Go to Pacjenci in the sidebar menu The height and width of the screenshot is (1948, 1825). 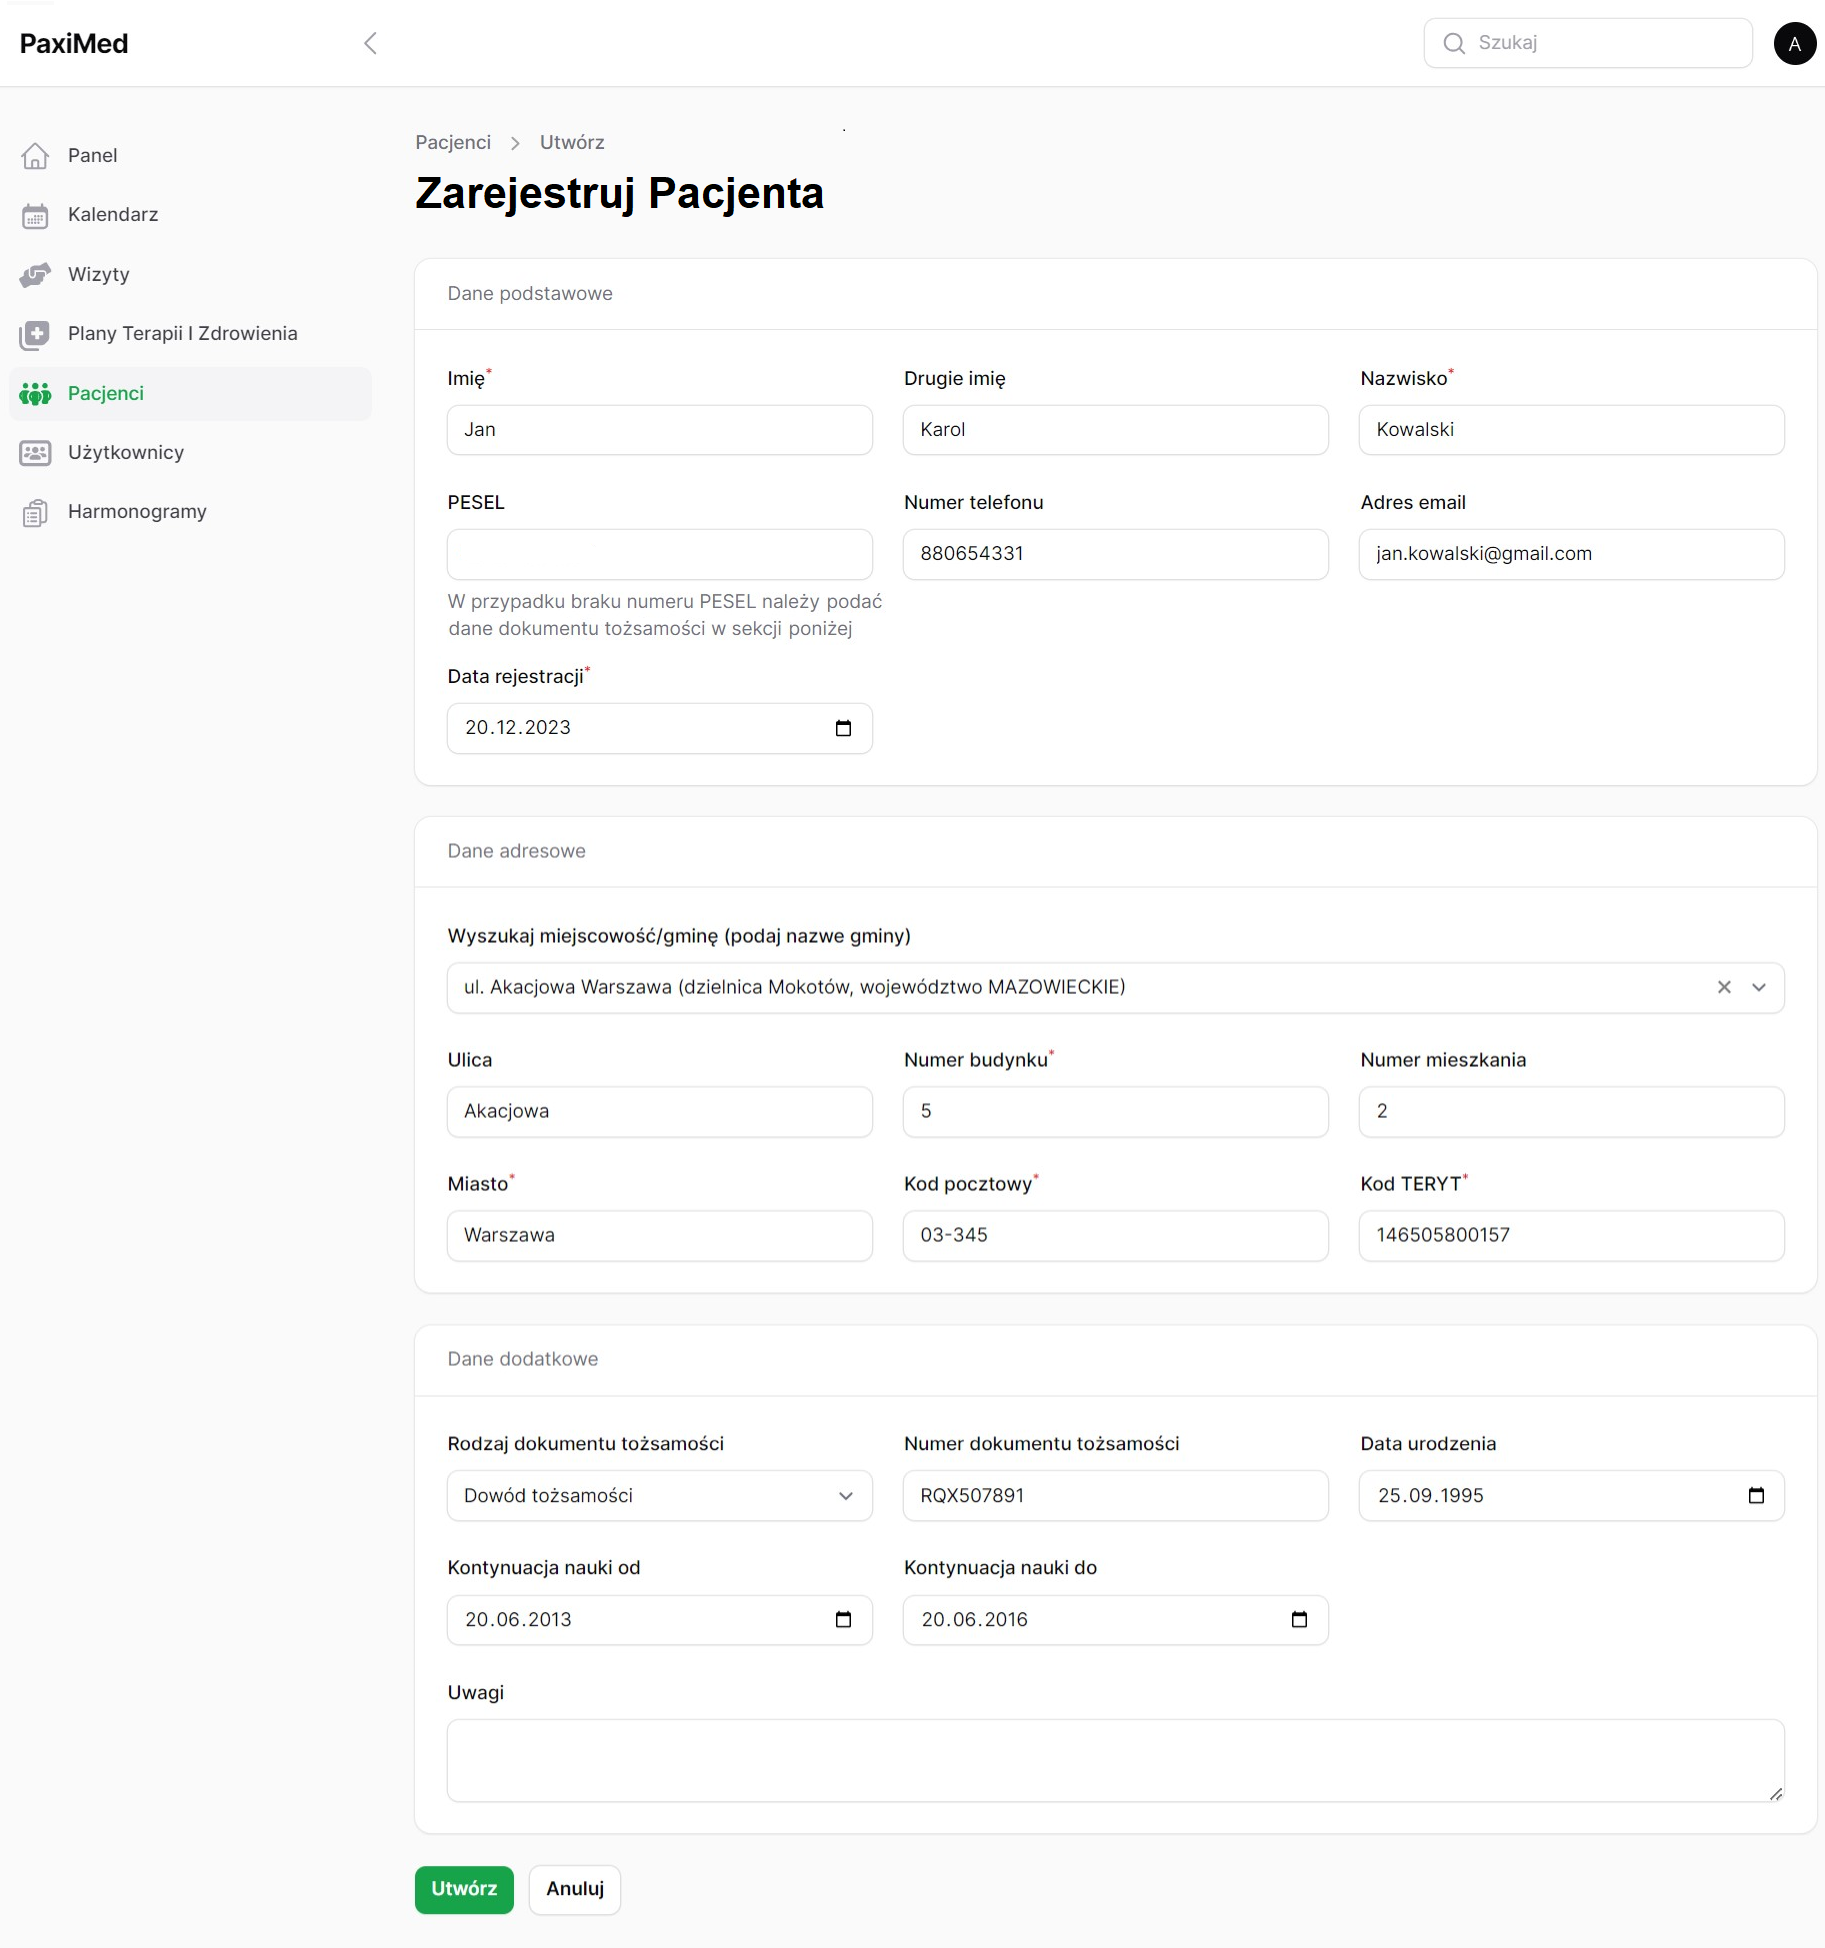point(106,394)
